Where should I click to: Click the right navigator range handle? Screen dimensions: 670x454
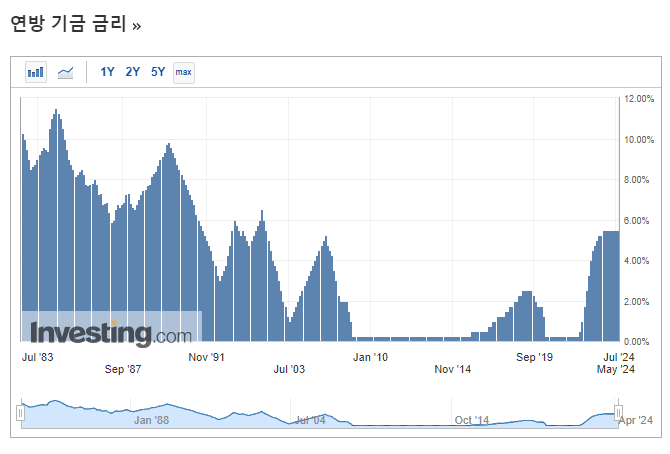[618, 413]
